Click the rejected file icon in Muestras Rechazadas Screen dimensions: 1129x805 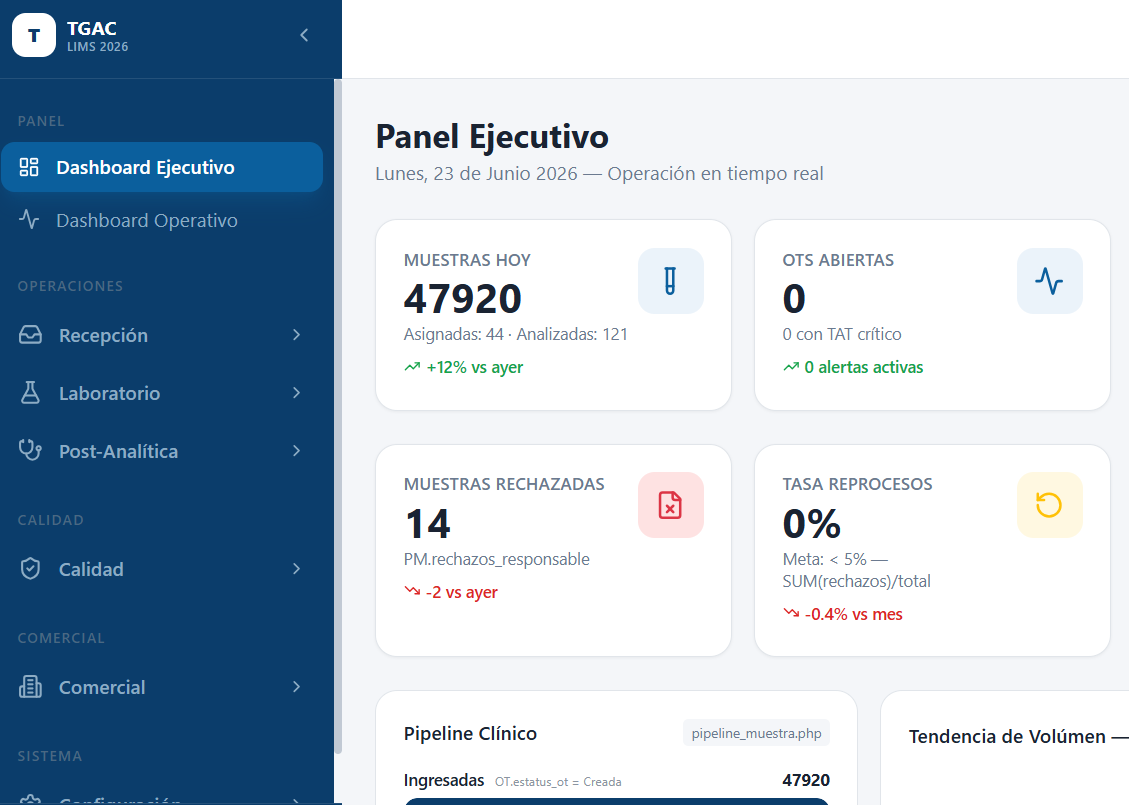670,505
